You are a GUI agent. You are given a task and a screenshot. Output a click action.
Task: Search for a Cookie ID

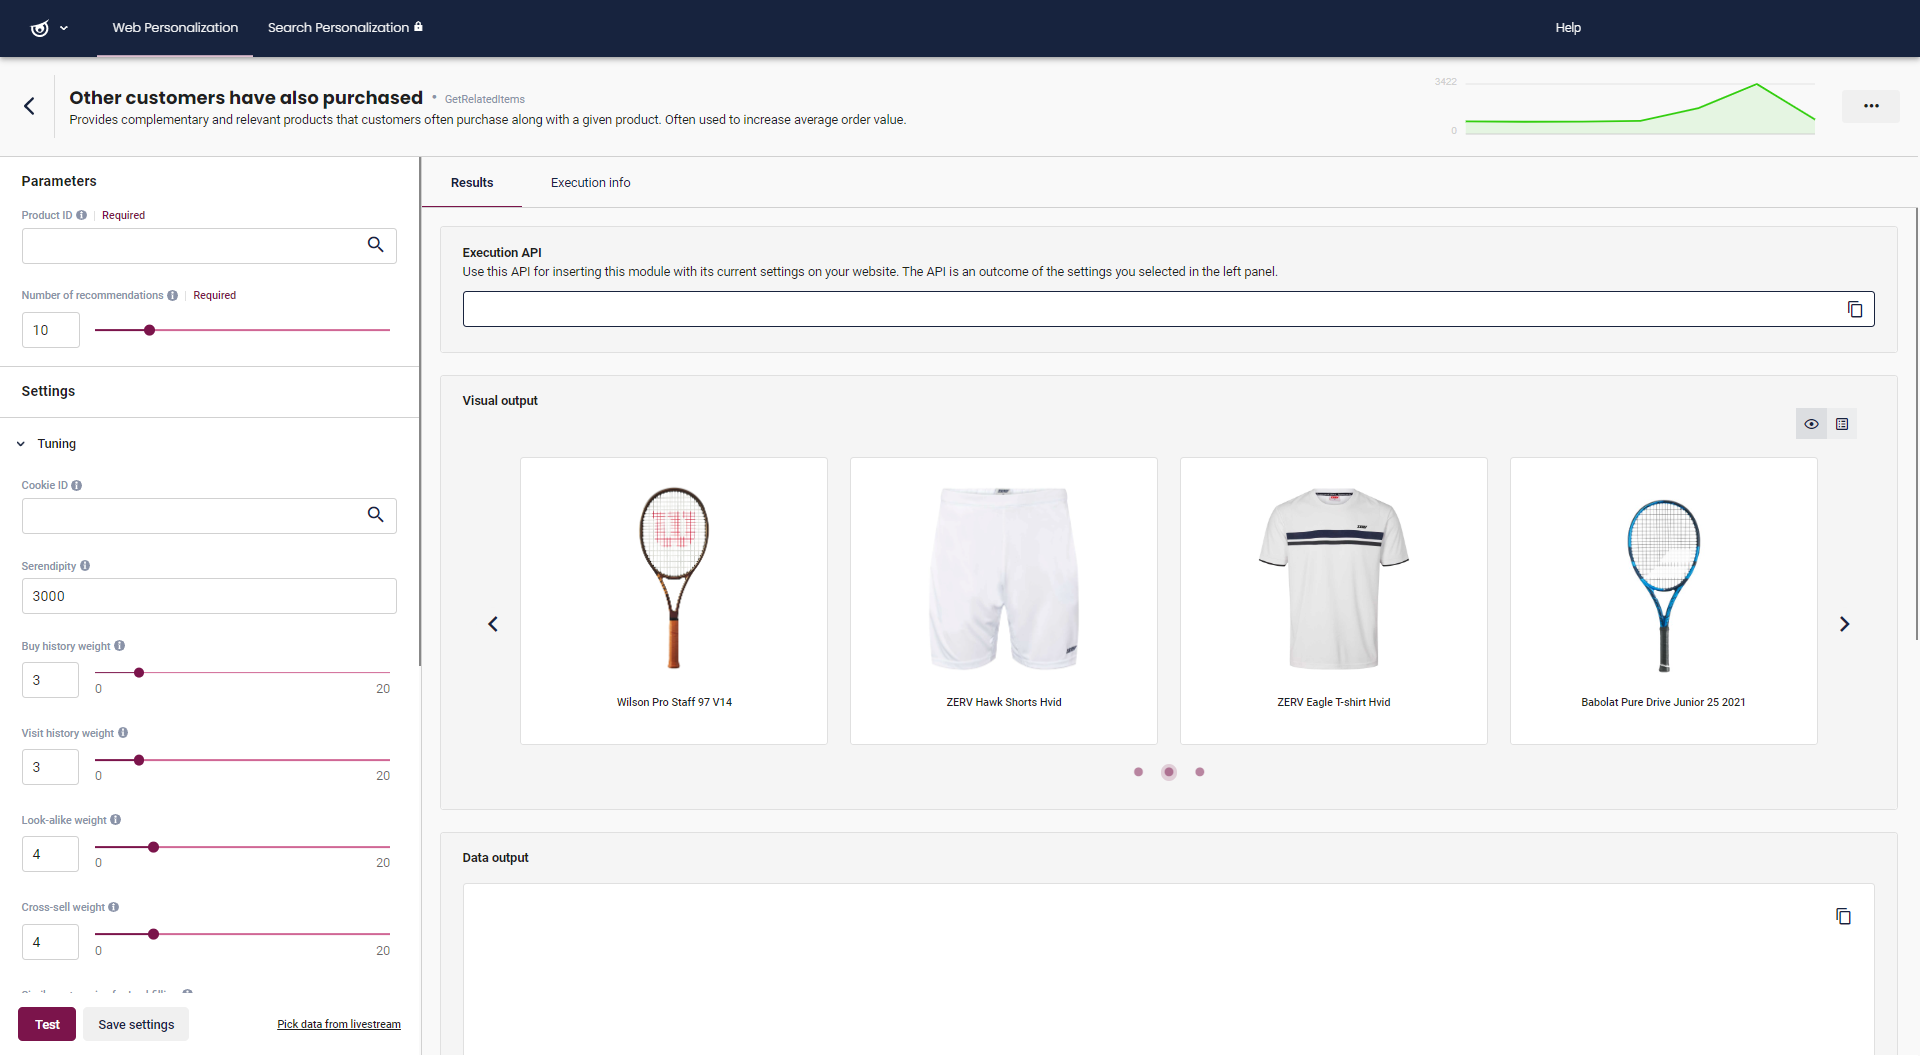pyautogui.click(x=376, y=515)
